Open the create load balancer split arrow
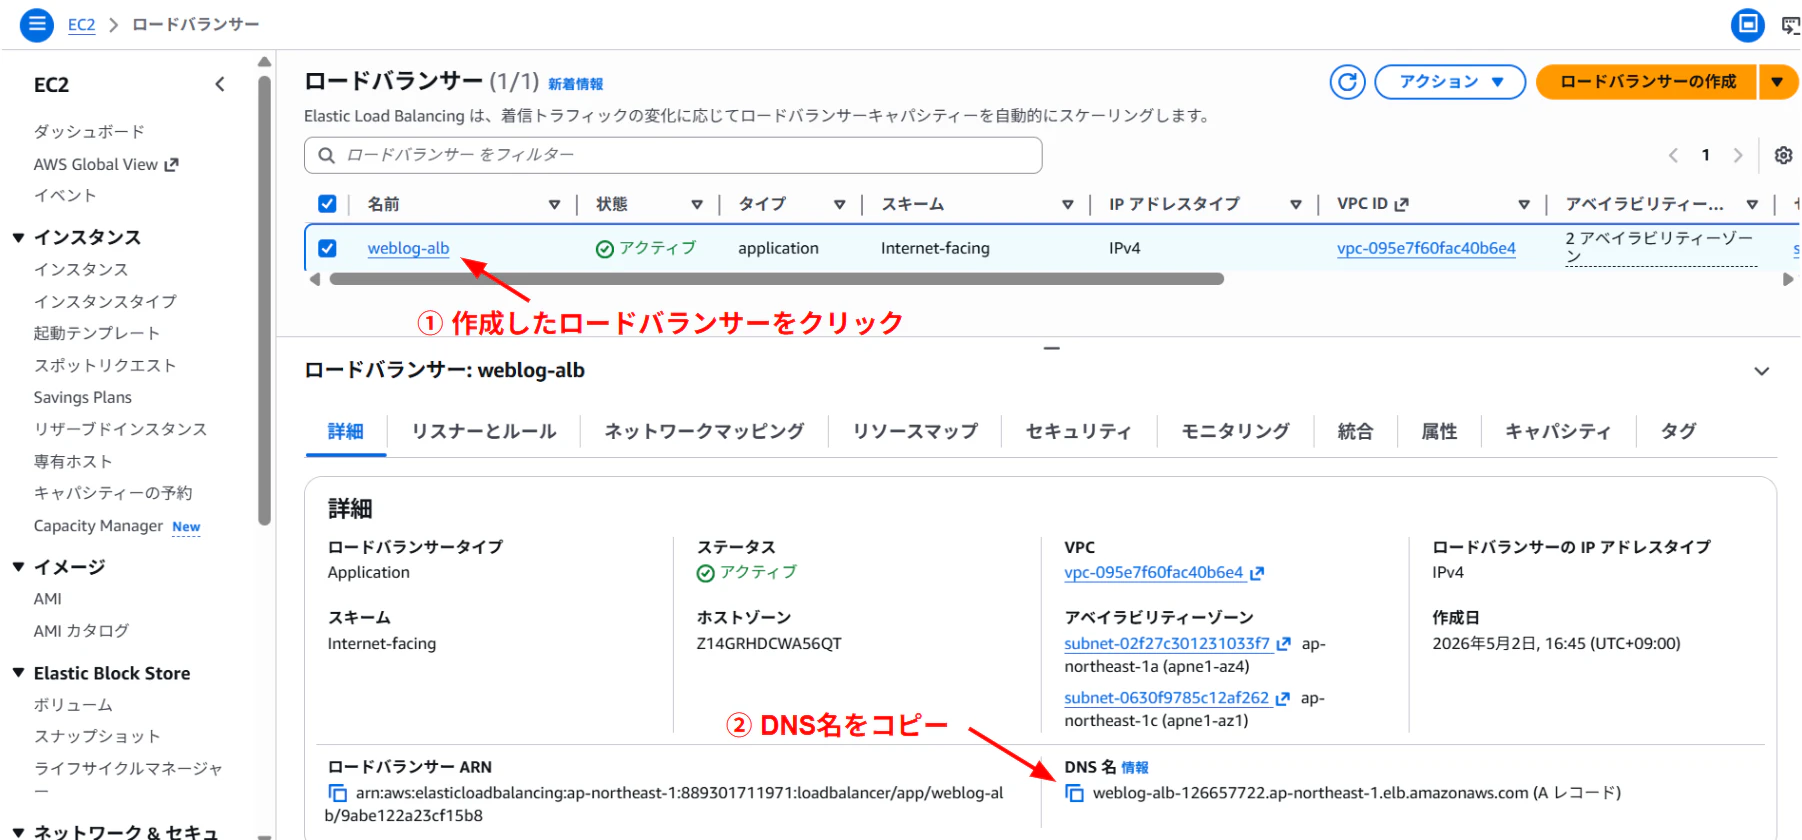 pos(1777,82)
